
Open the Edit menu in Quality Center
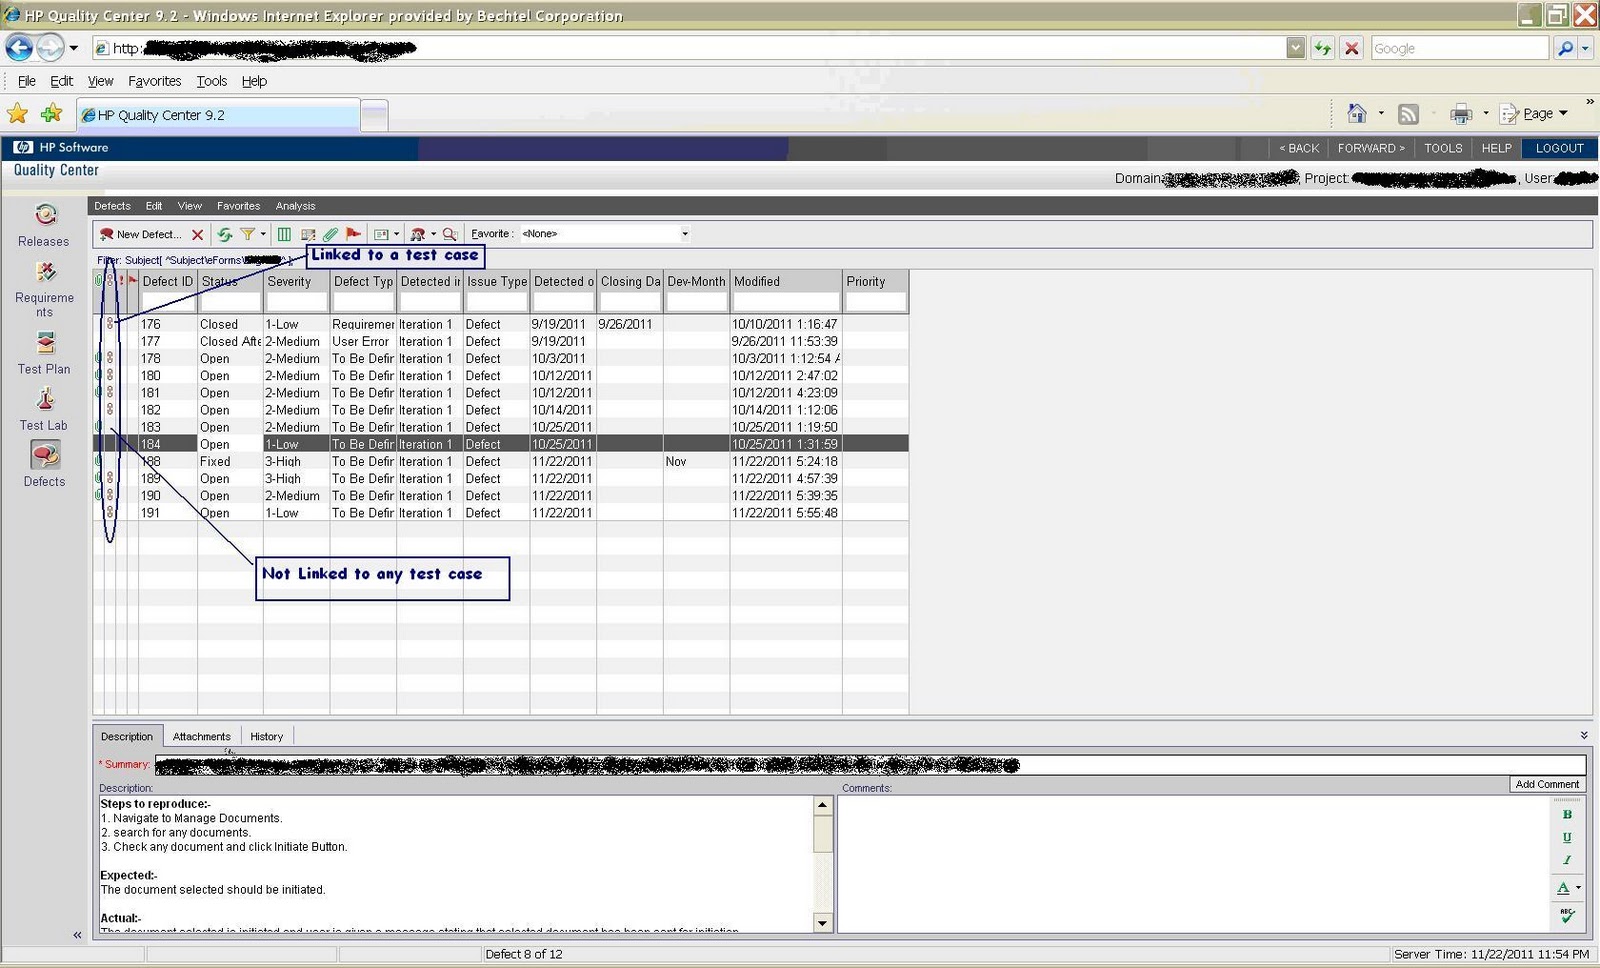[154, 206]
